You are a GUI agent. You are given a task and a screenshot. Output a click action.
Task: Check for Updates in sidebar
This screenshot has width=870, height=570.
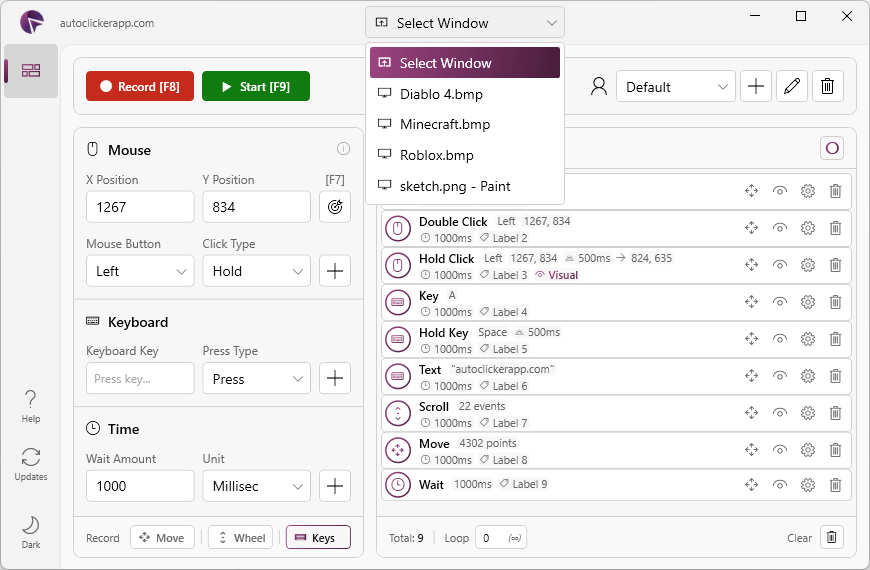pyautogui.click(x=31, y=464)
